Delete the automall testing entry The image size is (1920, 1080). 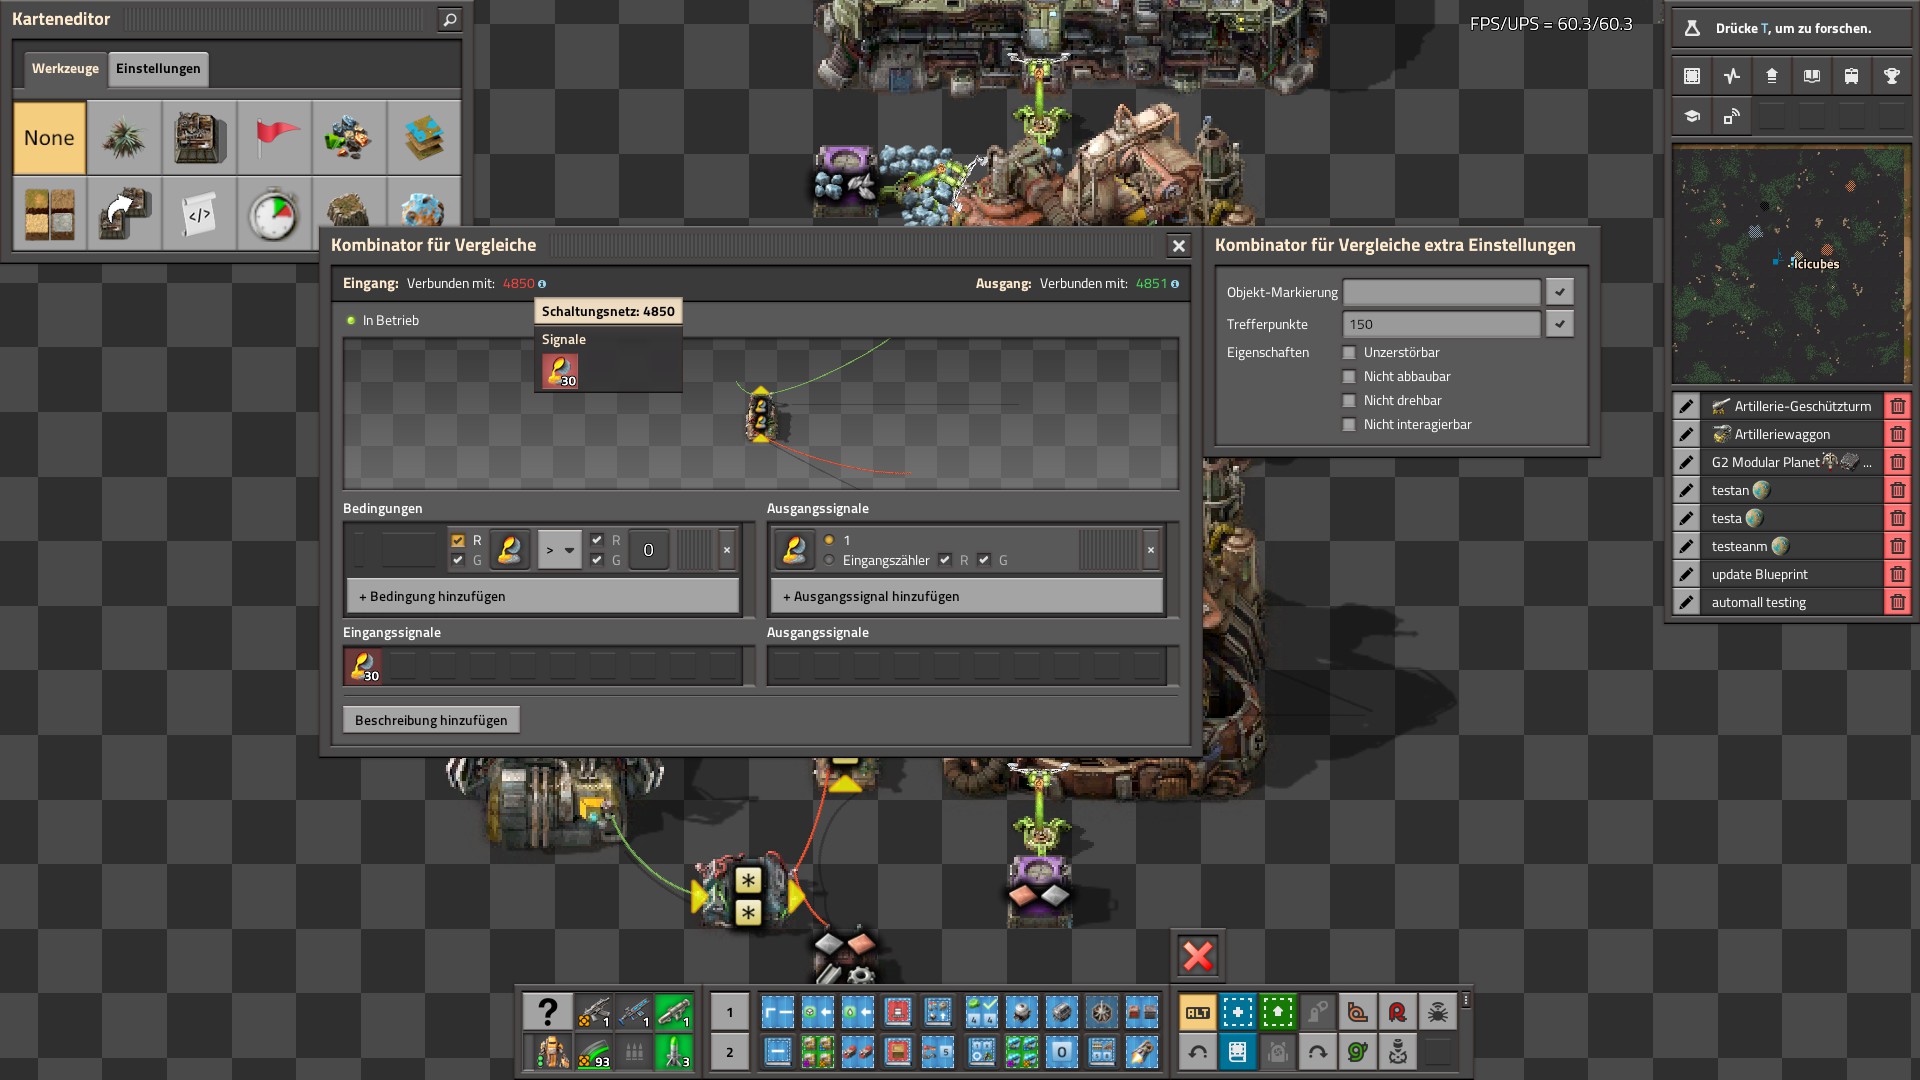(1897, 602)
